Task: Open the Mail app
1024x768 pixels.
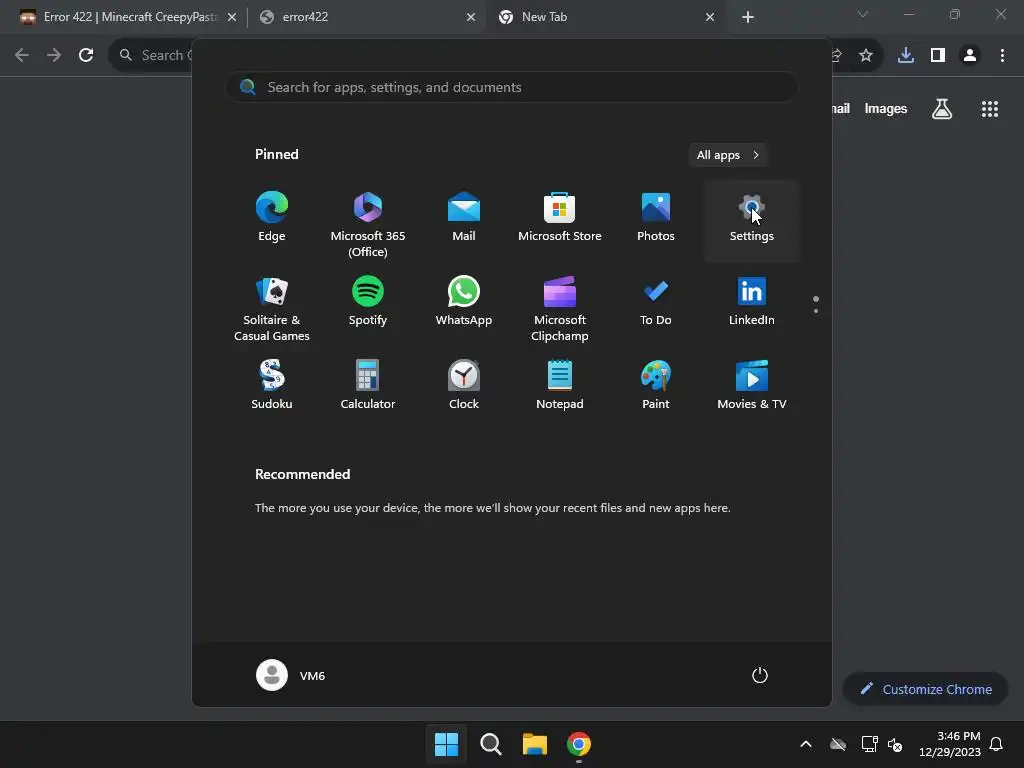Action: click(464, 219)
